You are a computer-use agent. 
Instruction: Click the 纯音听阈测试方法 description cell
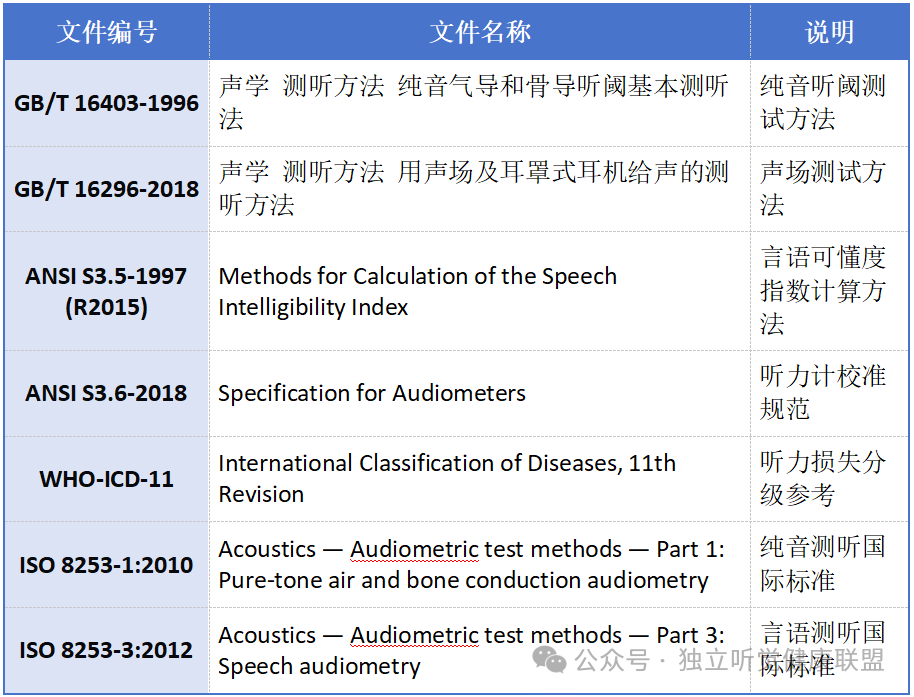pos(829,103)
